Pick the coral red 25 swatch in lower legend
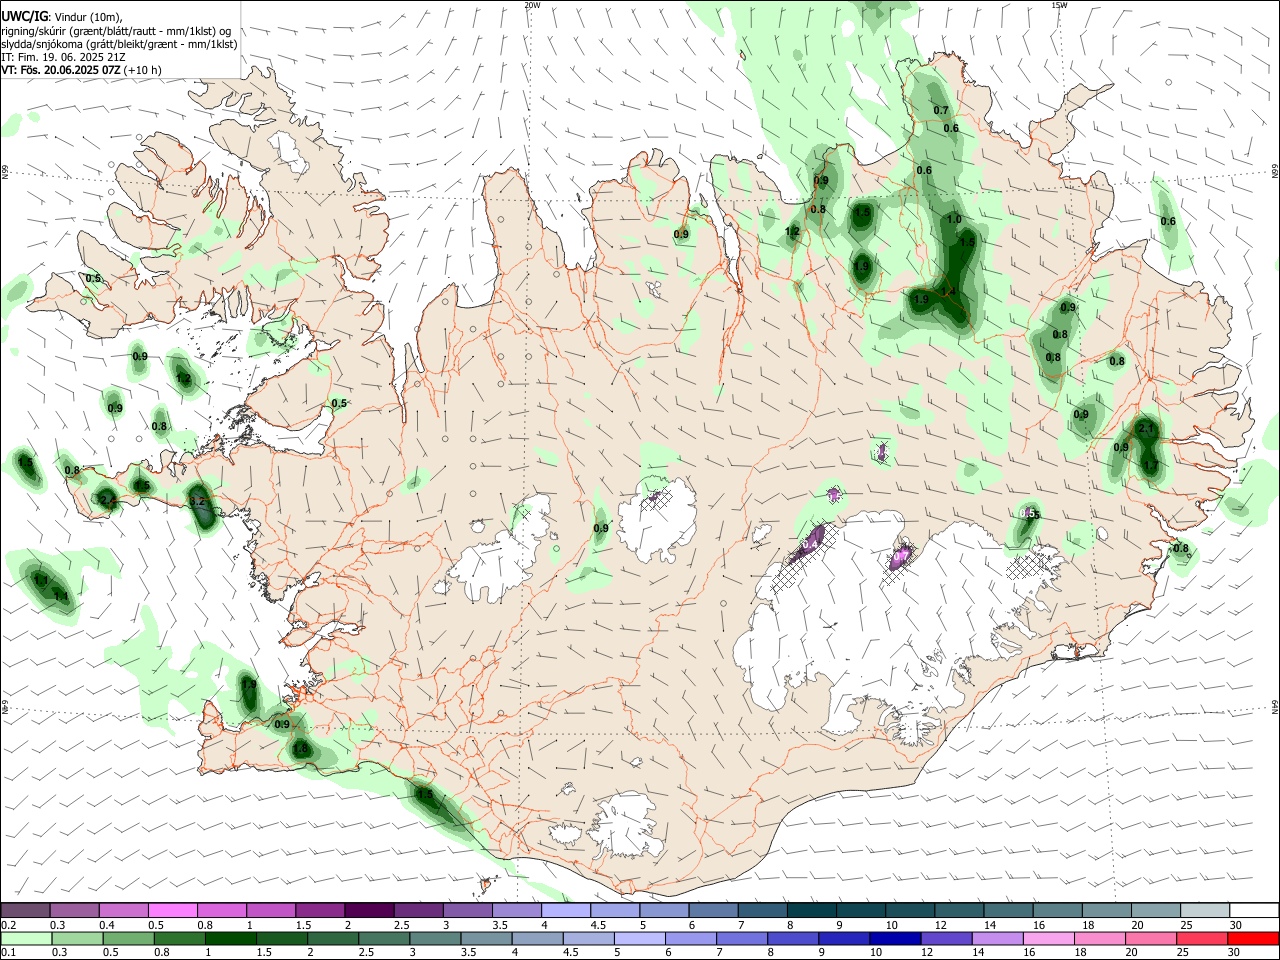Viewport: 1280px width, 960px height. coord(1203,938)
